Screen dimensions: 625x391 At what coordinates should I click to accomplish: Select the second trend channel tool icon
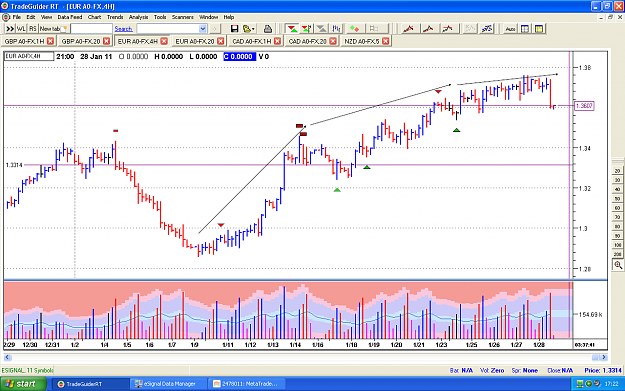pos(428,29)
